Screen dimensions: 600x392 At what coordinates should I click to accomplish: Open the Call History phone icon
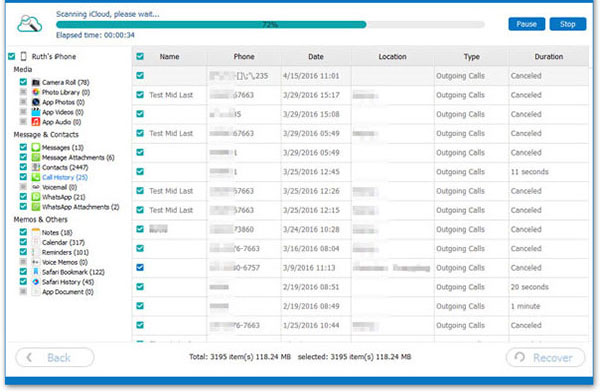coord(36,177)
